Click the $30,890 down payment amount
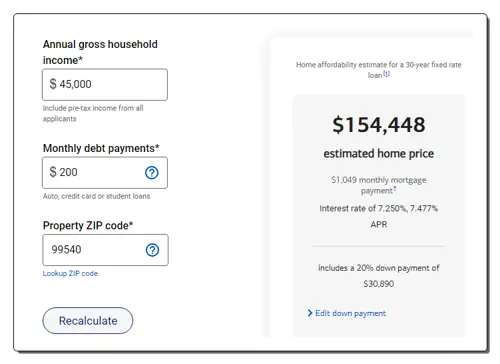This screenshot has height=364, width=500. (x=379, y=284)
